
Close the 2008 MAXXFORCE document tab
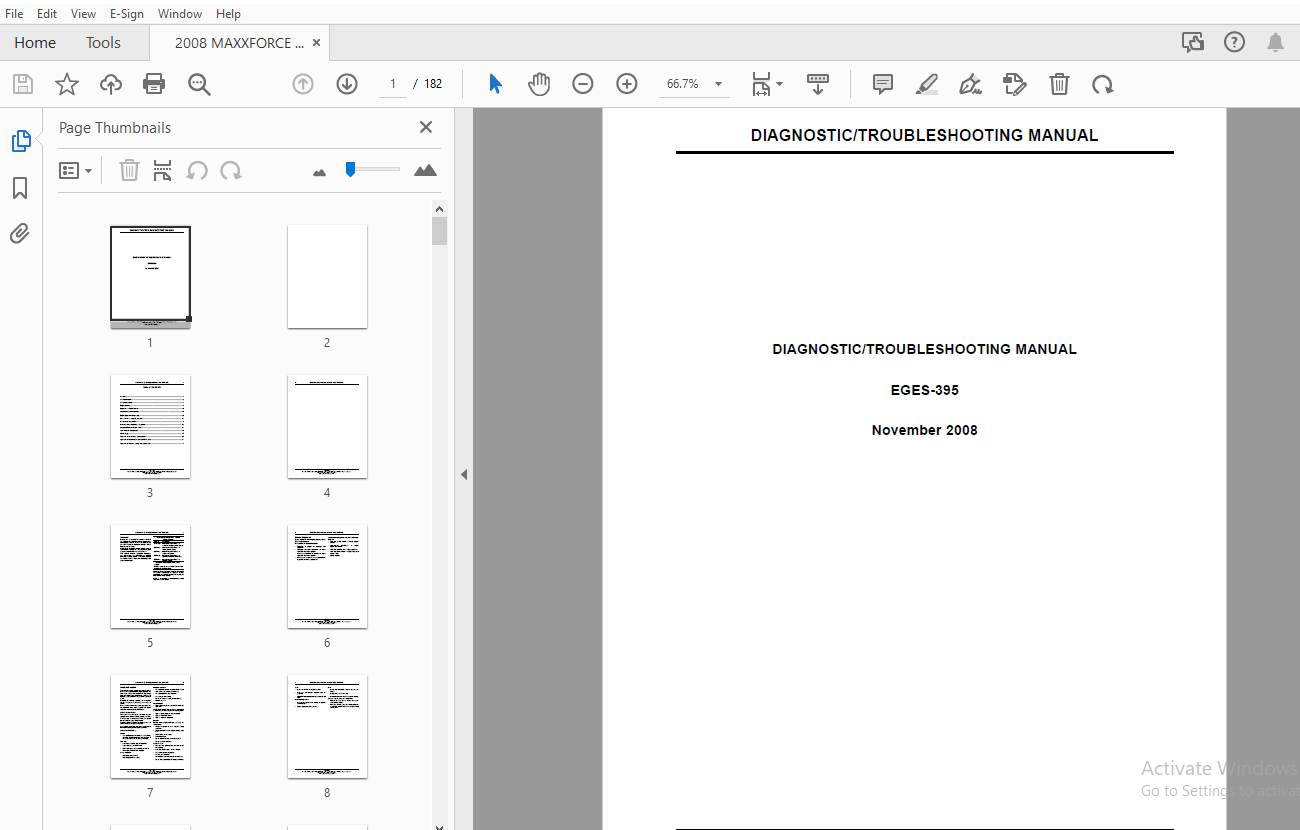tap(317, 43)
